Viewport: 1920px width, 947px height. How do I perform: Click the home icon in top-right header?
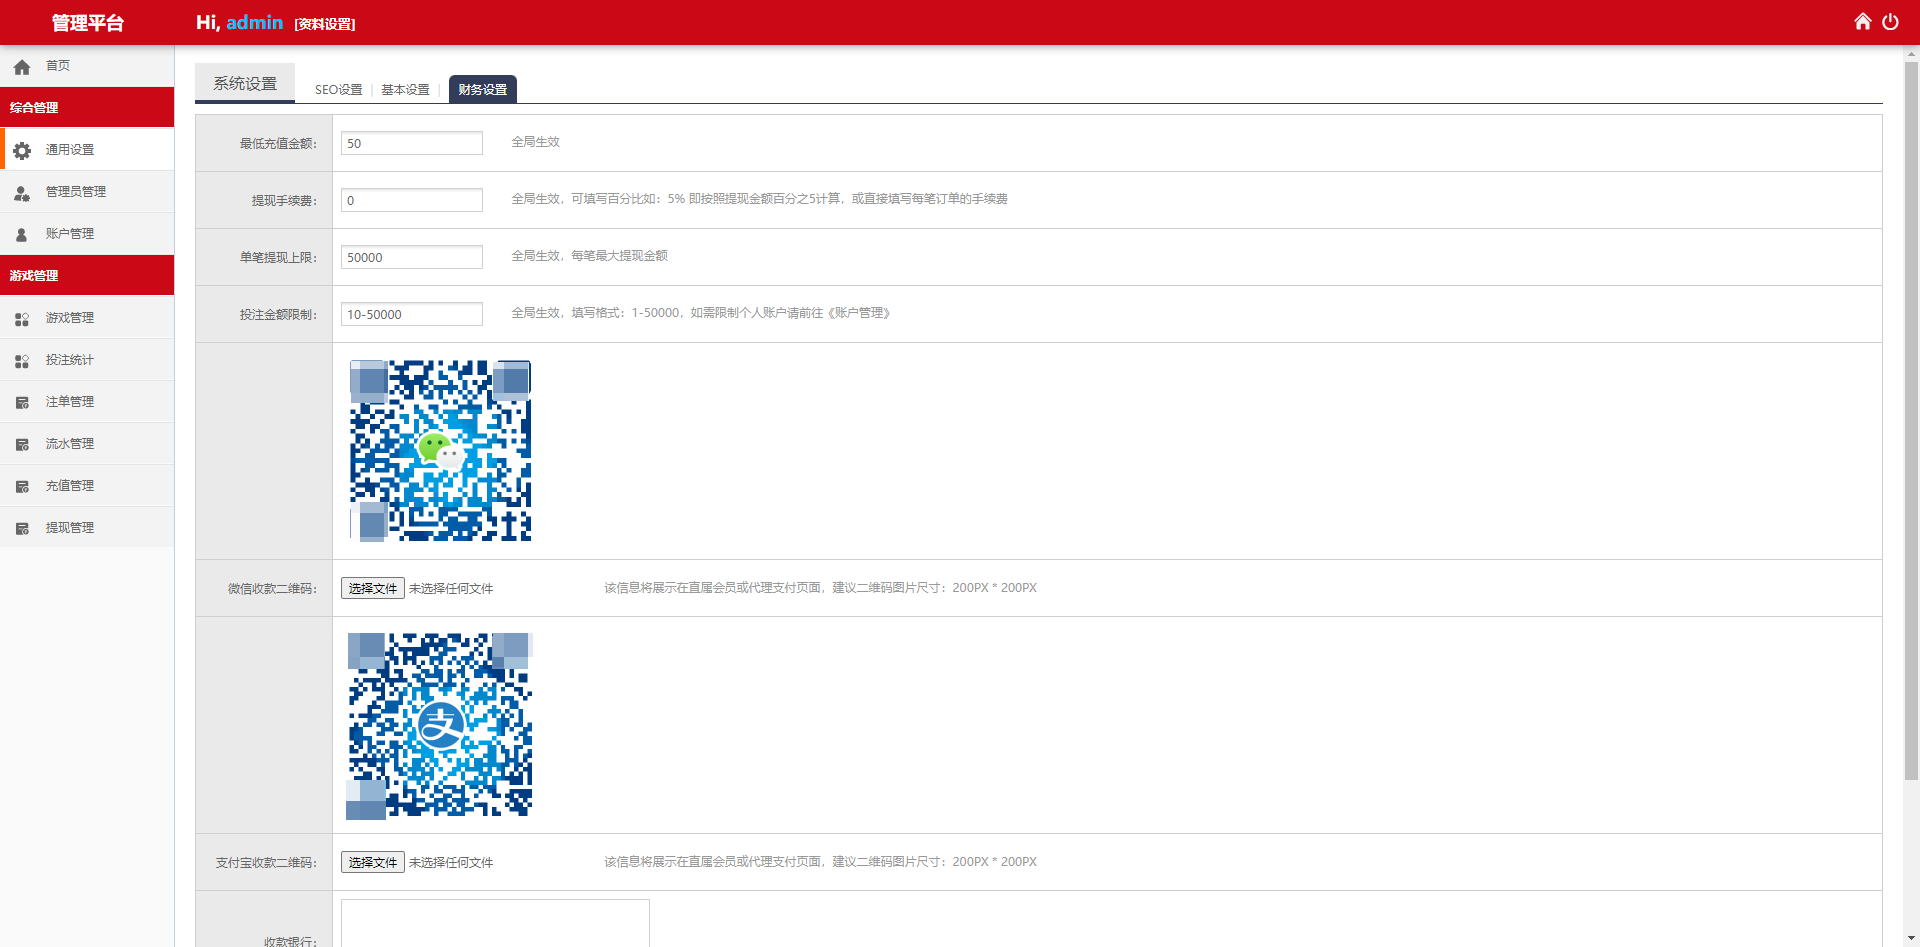click(x=1862, y=21)
